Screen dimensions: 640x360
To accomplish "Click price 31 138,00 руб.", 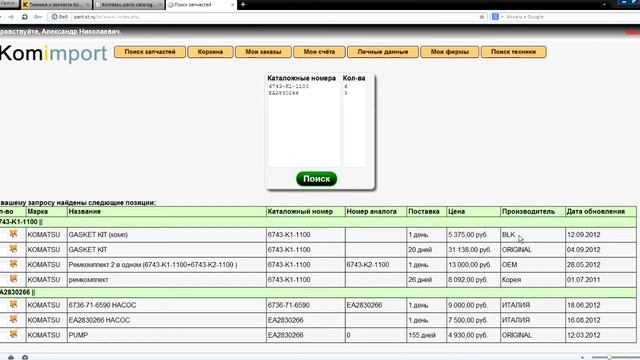I will [x=469, y=249].
